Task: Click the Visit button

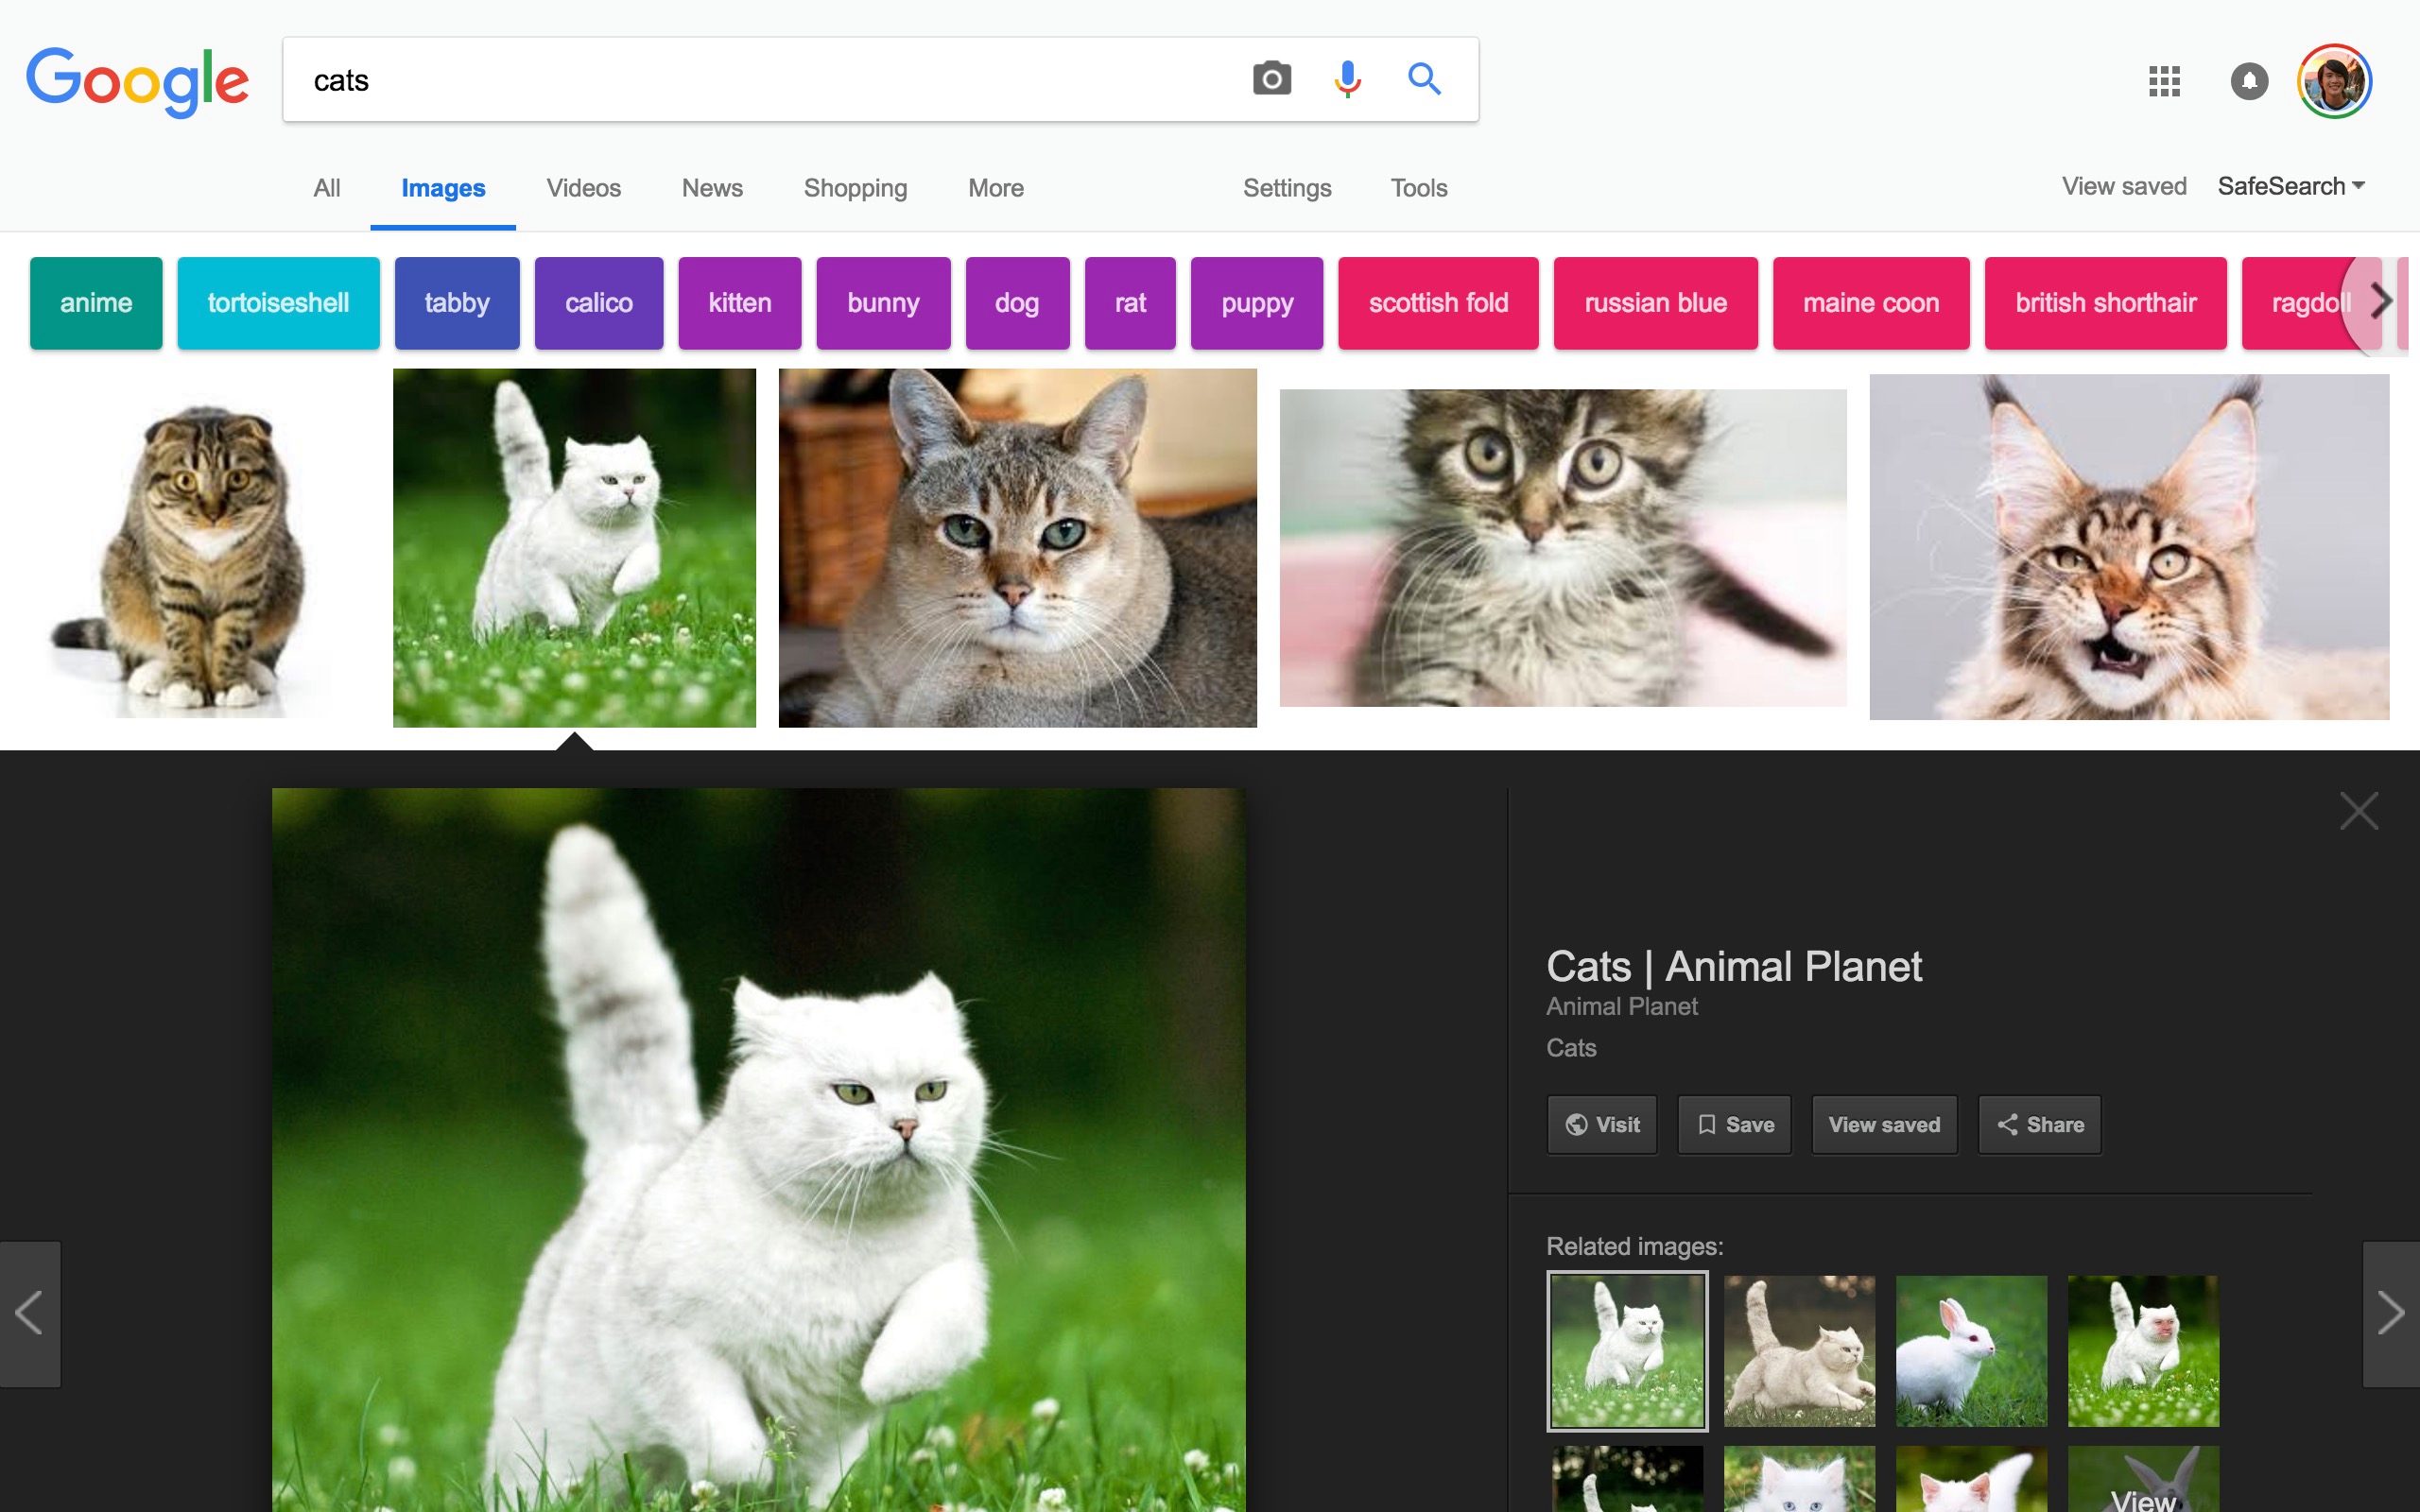Action: 1602,1125
